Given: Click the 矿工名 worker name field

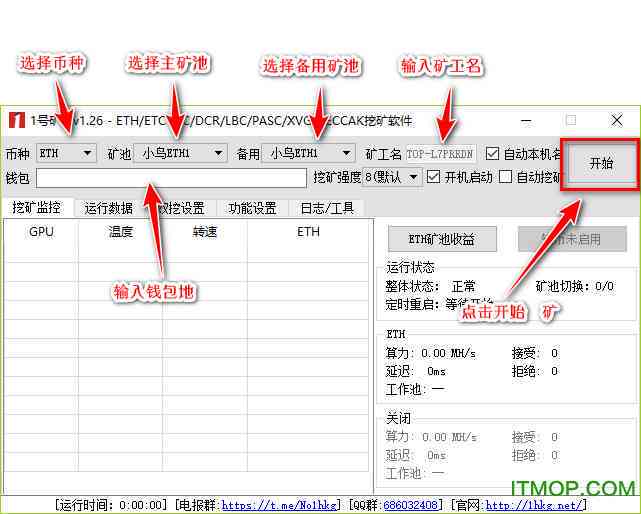Looking at the screenshot, I should click(x=441, y=154).
